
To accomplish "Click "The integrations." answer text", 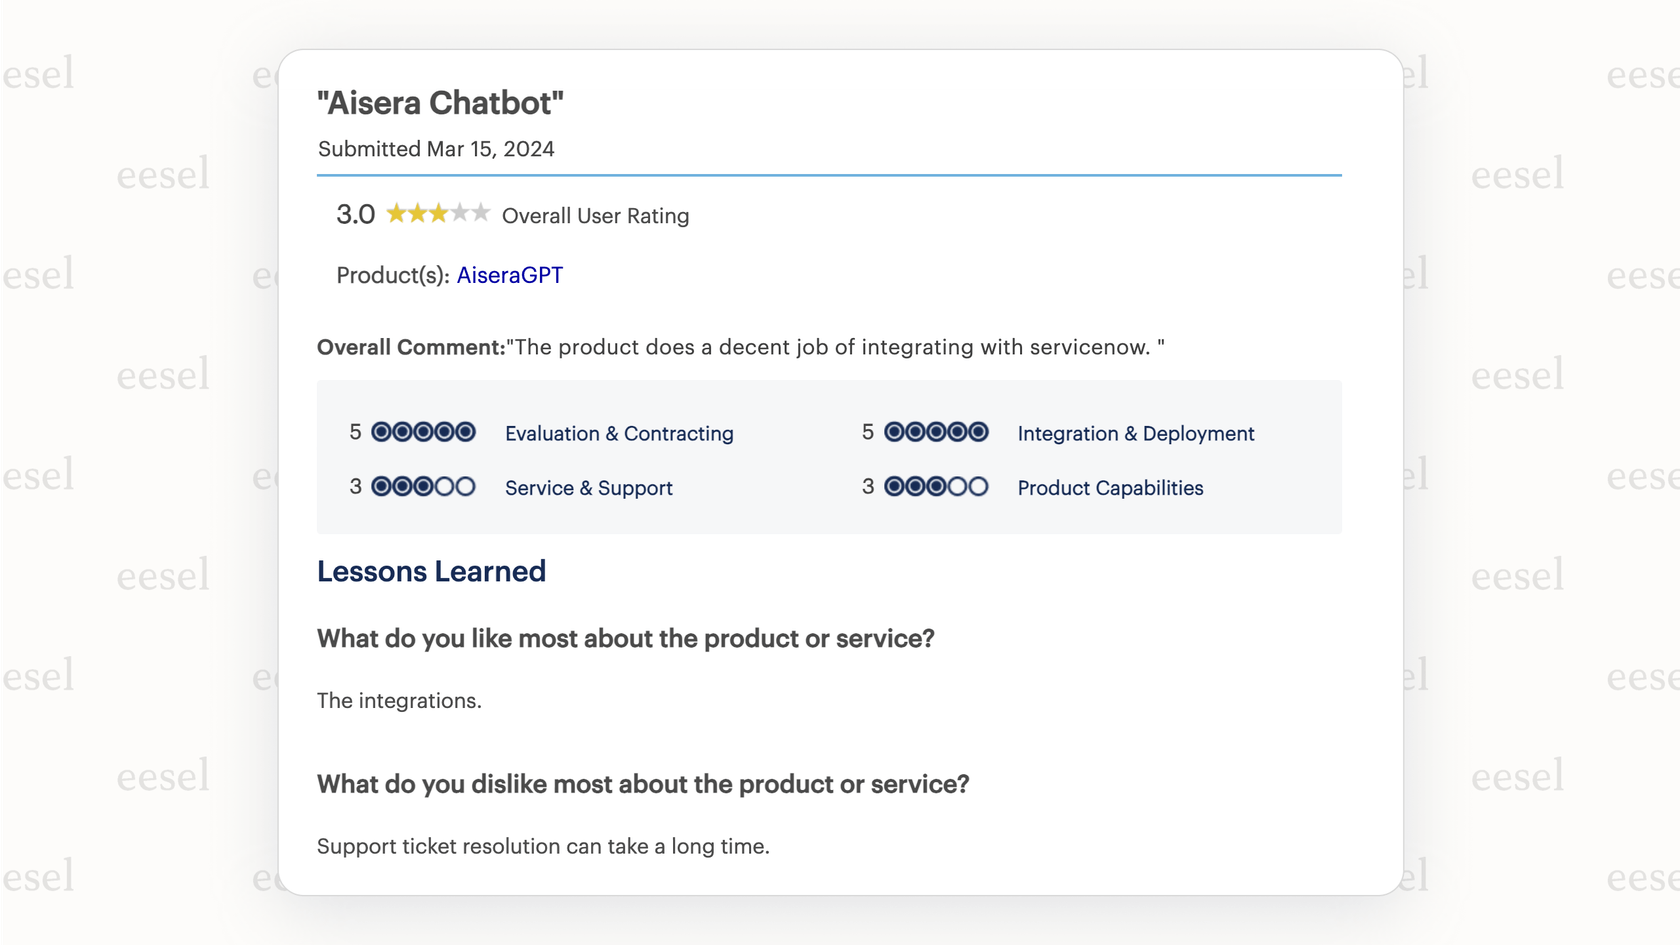I will pyautogui.click(x=399, y=701).
